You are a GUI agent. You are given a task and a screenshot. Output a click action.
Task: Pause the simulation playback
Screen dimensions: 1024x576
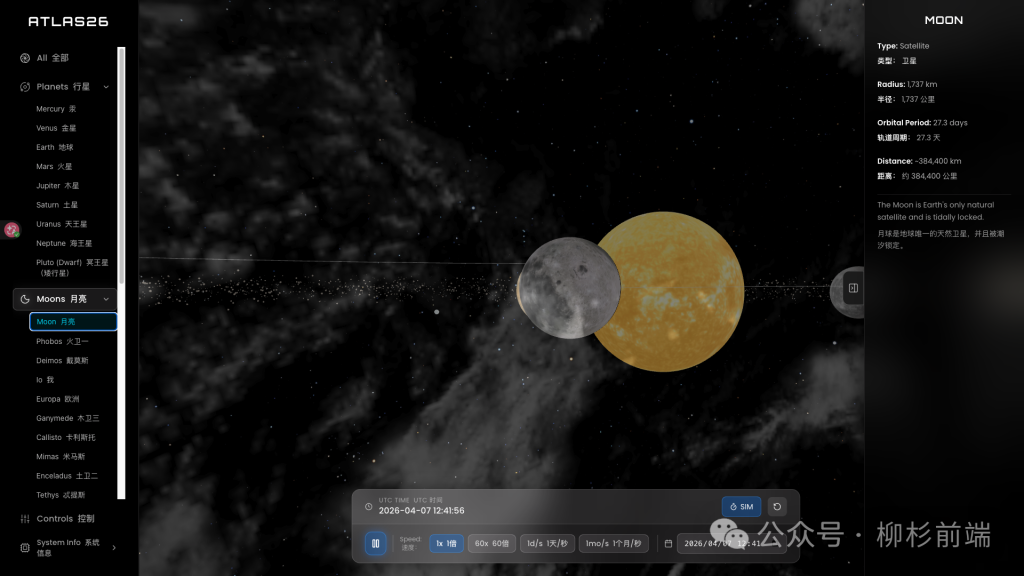(376, 543)
